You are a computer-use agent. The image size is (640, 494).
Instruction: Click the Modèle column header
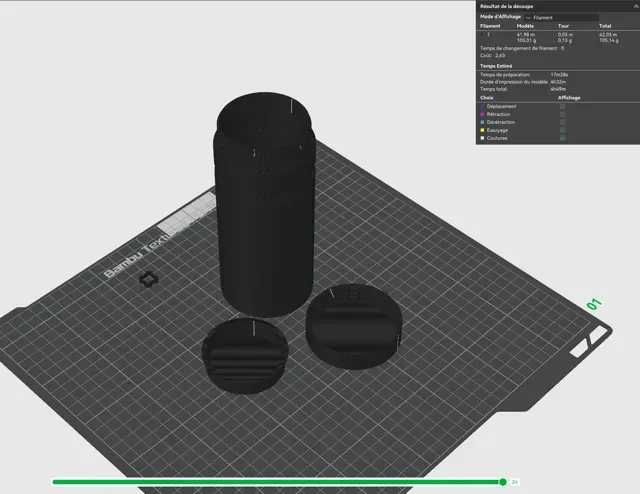[525, 26]
